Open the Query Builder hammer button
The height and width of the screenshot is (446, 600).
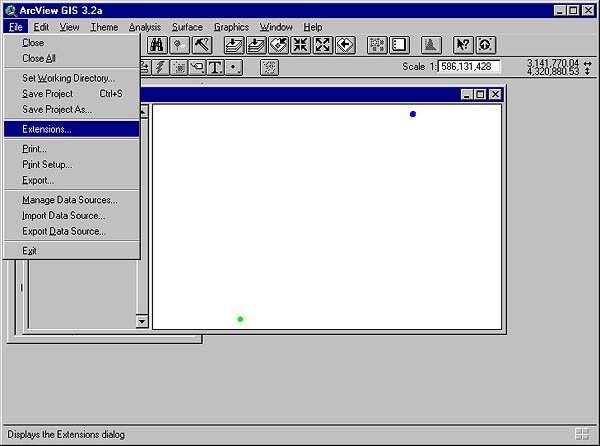tap(202, 45)
